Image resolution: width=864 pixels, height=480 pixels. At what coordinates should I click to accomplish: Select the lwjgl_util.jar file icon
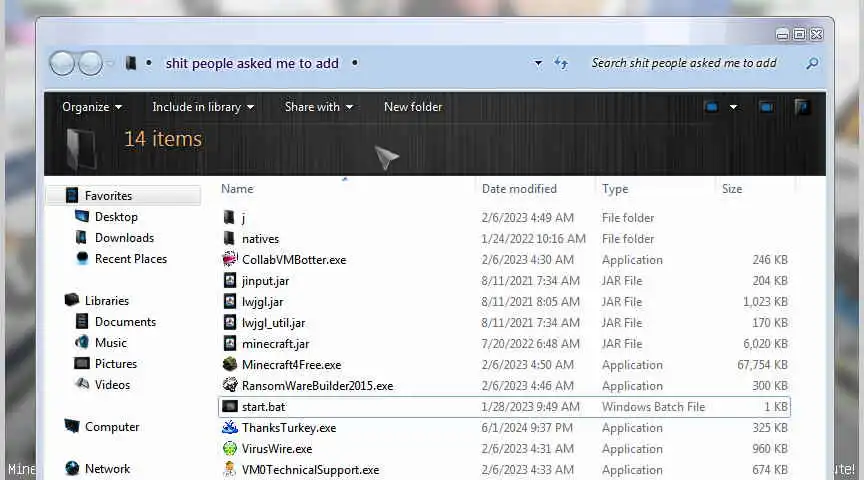[x=230, y=322]
